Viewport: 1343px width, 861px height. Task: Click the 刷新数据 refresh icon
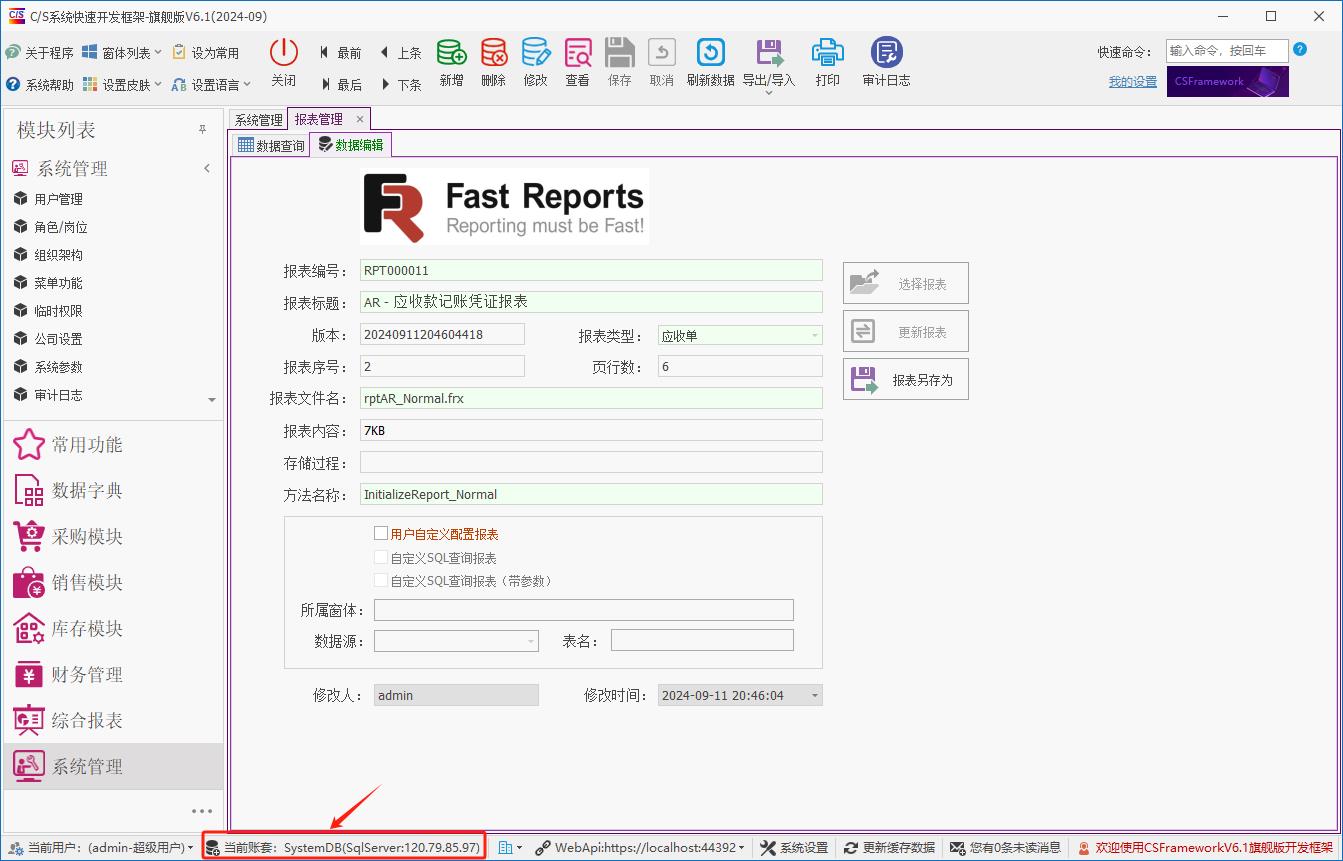[710, 53]
